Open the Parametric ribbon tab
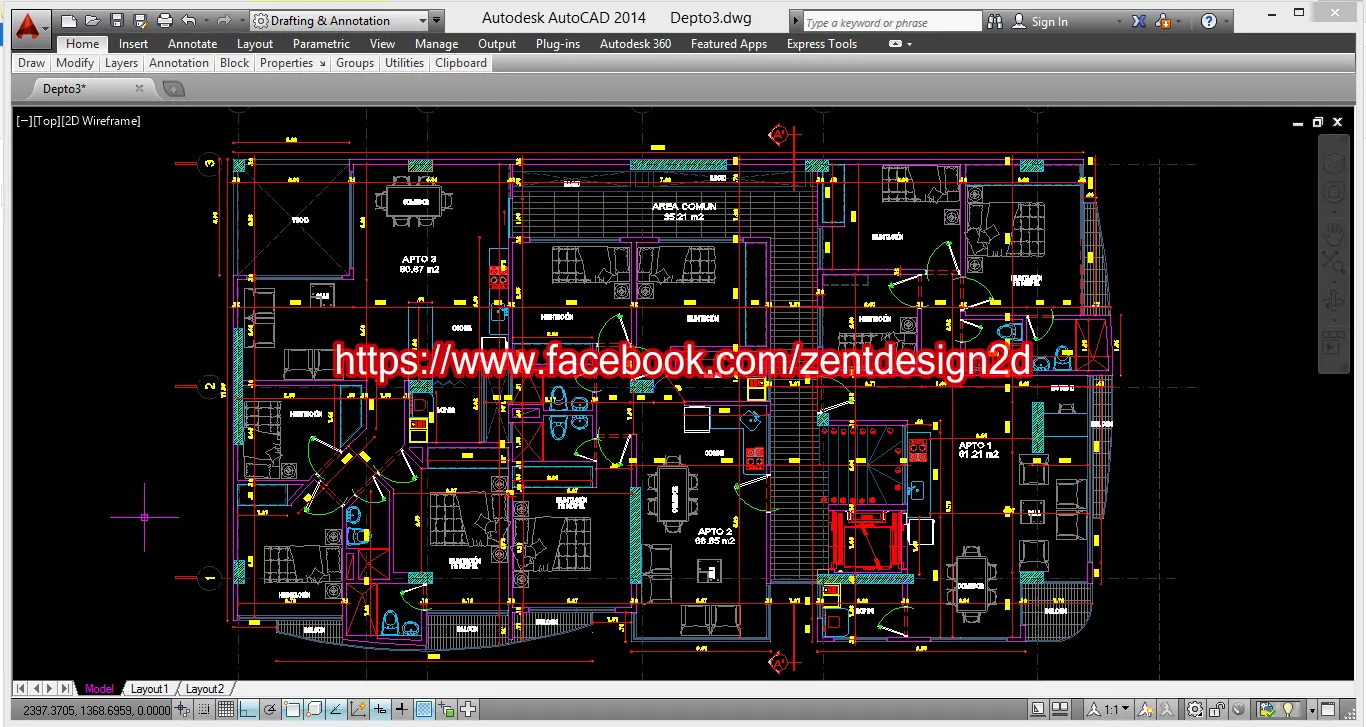Image resolution: width=1366 pixels, height=727 pixels. click(x=321, y=44)
